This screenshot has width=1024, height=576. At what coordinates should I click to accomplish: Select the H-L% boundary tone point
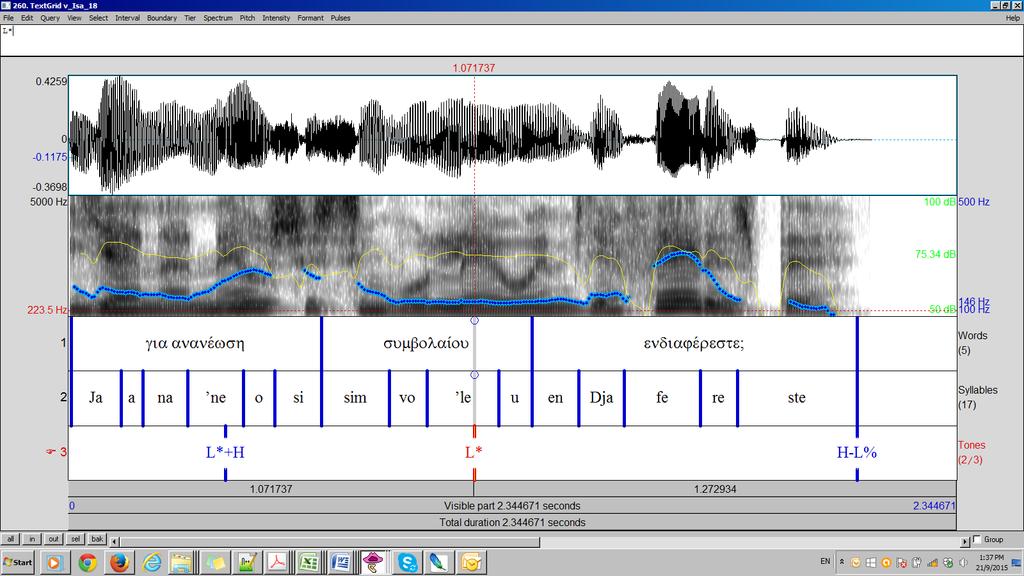pos(857,453)
